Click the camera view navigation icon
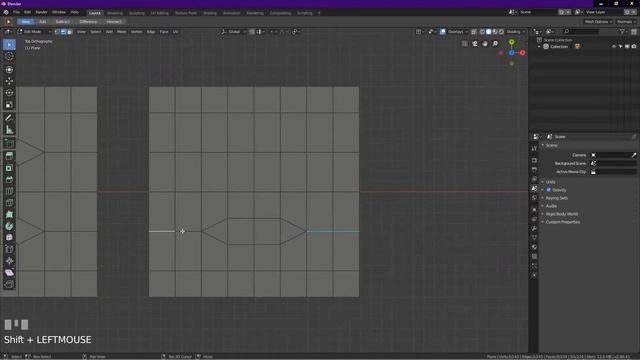640x360 pixels. click(x=475, y=44)
